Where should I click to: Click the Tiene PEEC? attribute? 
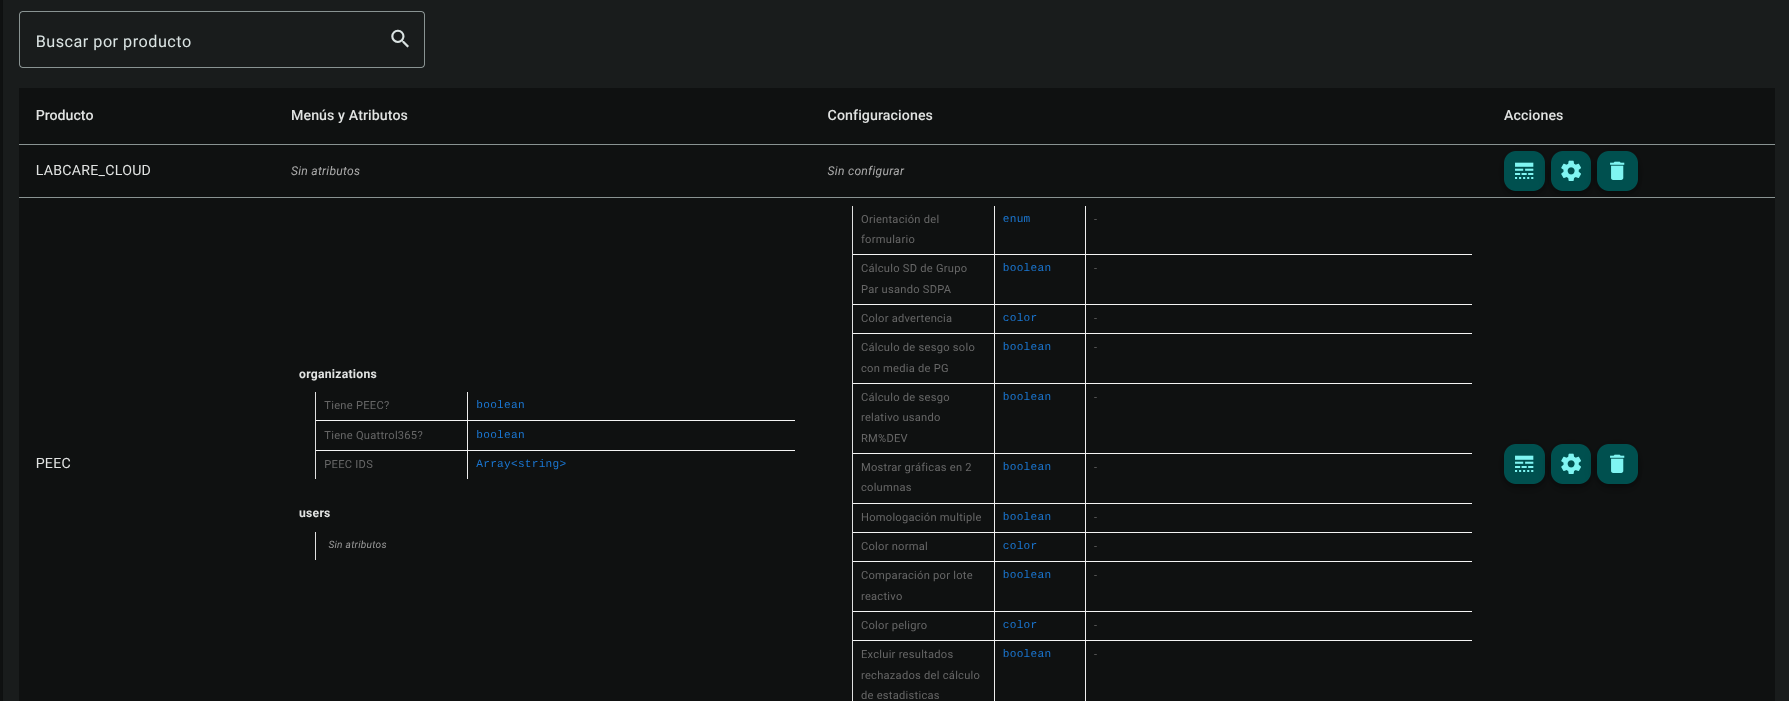tap(357, 405)
